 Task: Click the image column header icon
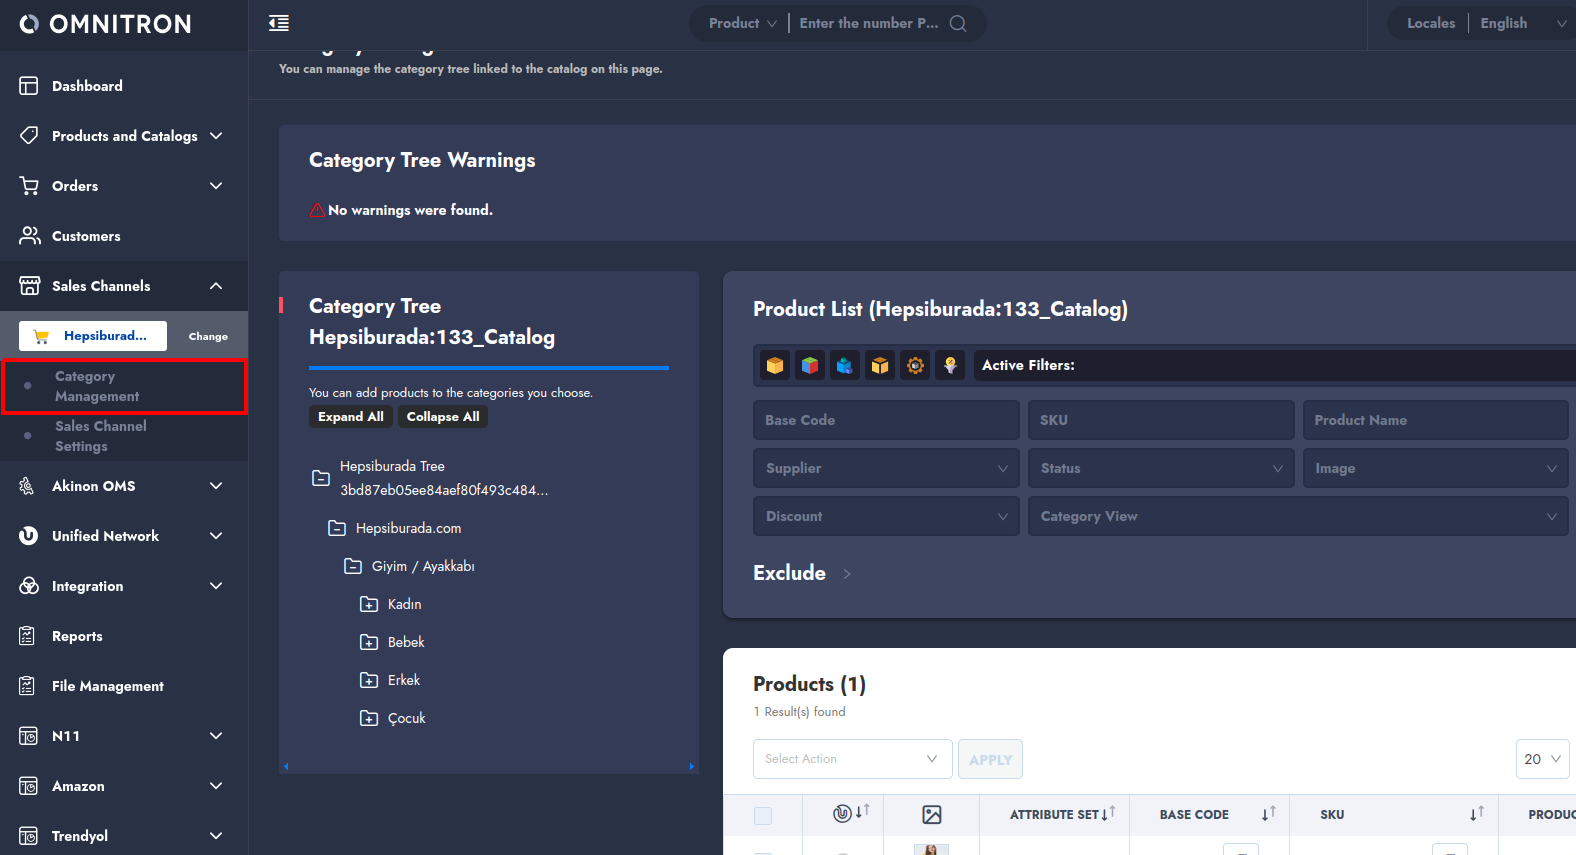pyautogui.click(x=932, y=815)
